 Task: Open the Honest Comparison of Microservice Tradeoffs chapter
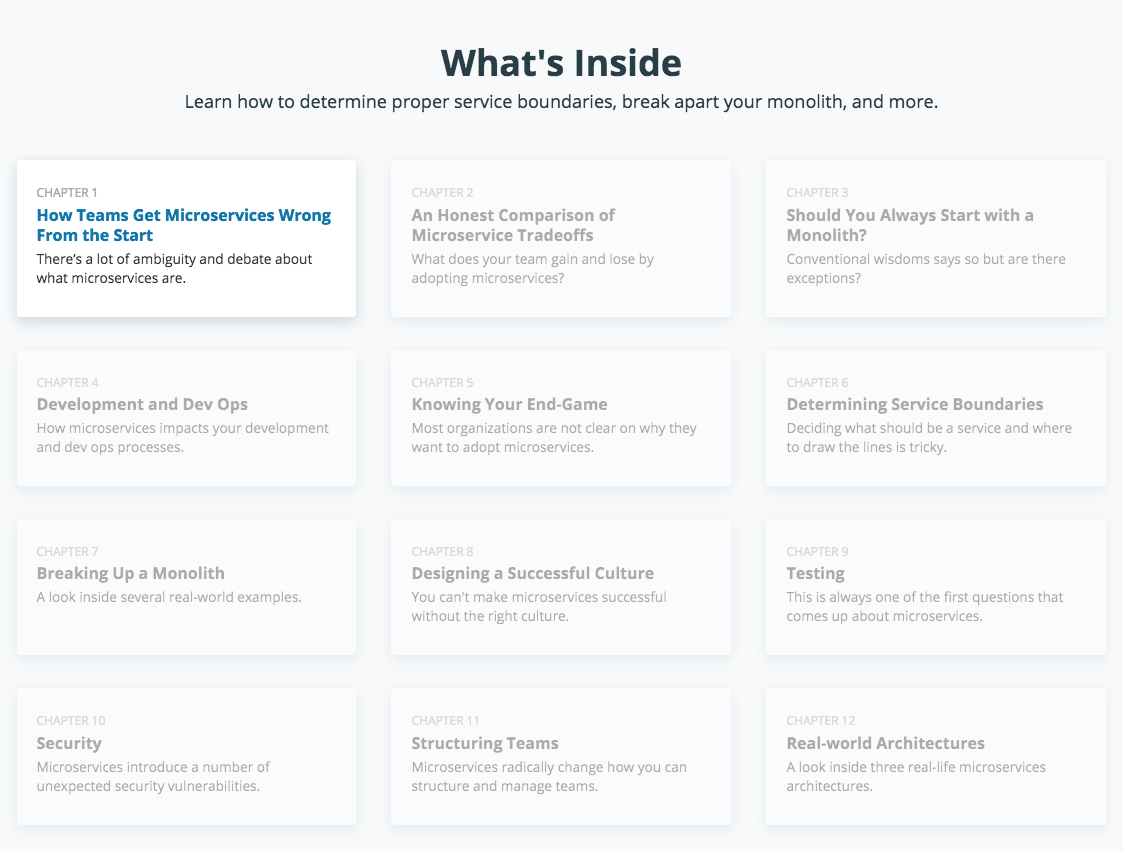click(x=513, y=225)
